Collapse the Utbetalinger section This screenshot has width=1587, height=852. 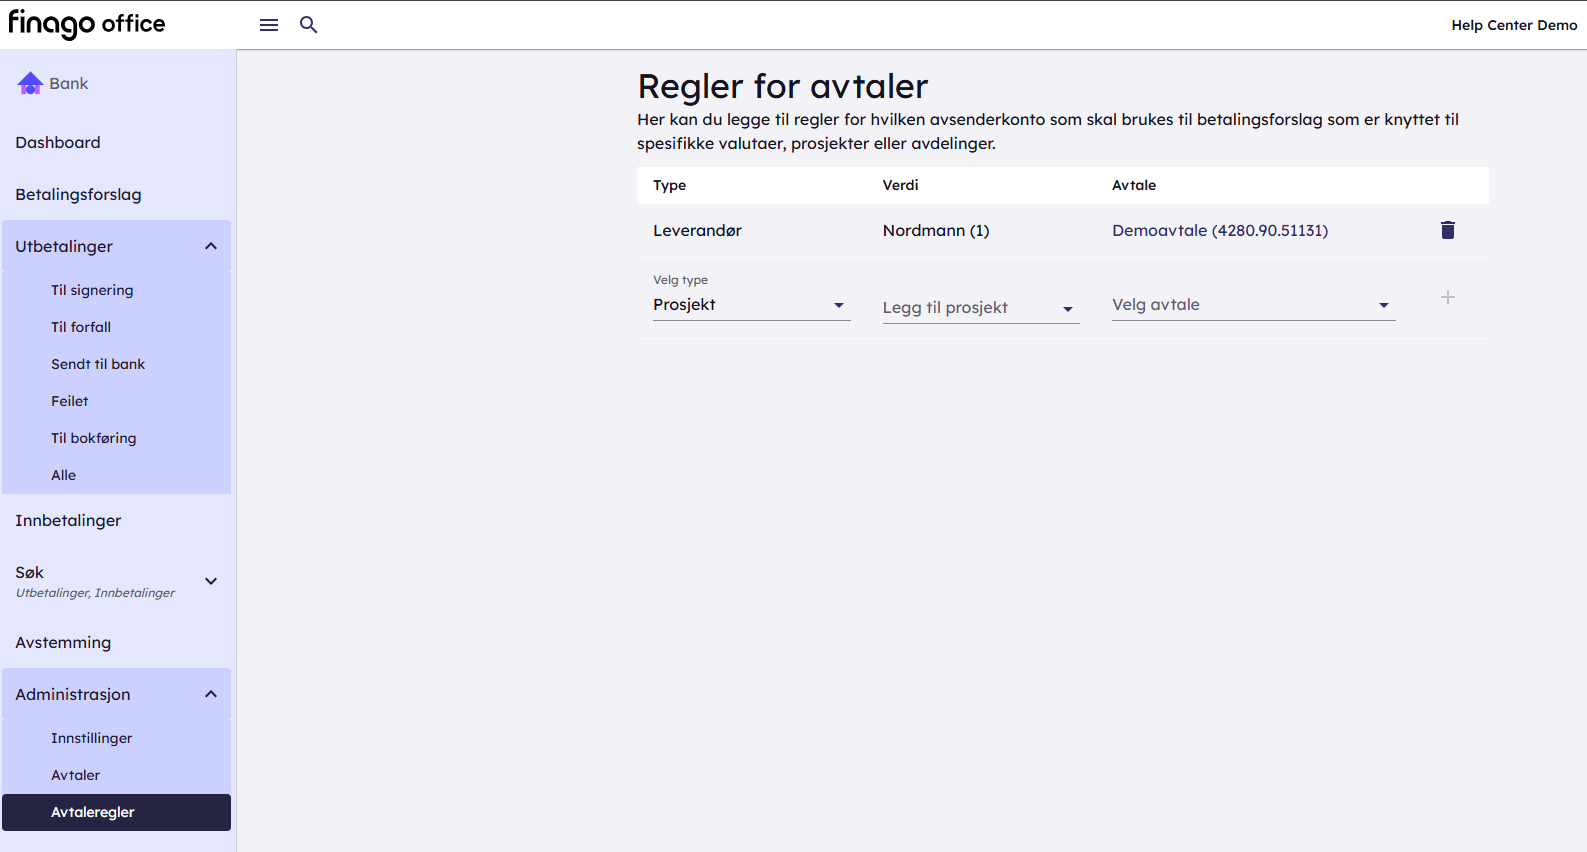click(x=211, y=246)
